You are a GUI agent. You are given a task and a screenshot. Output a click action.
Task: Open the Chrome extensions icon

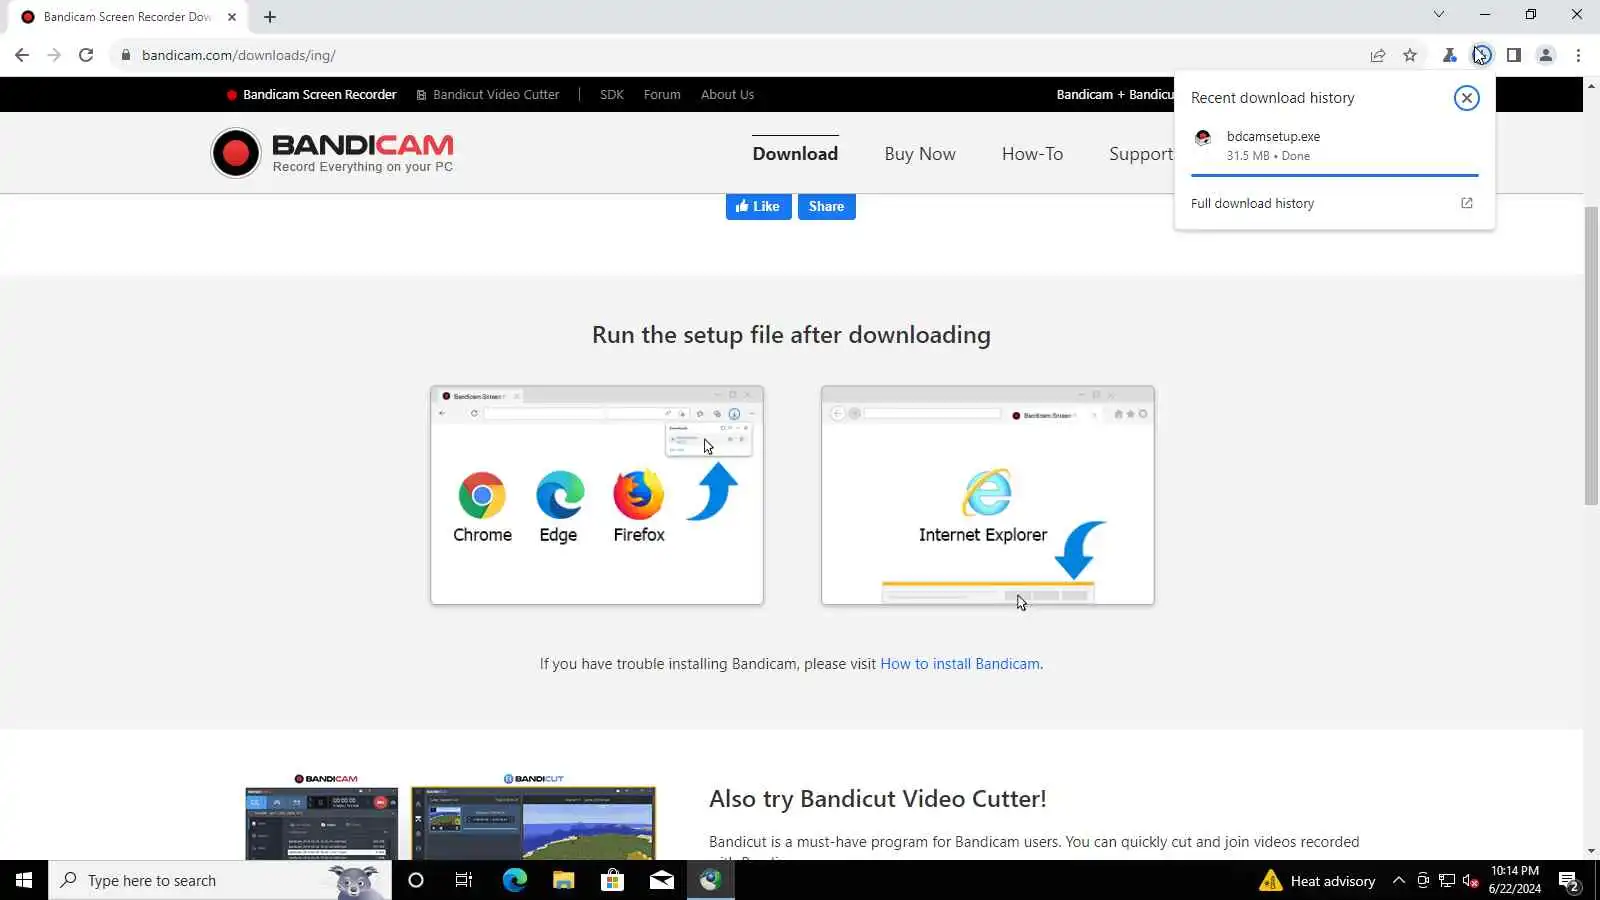point(1449,55)
